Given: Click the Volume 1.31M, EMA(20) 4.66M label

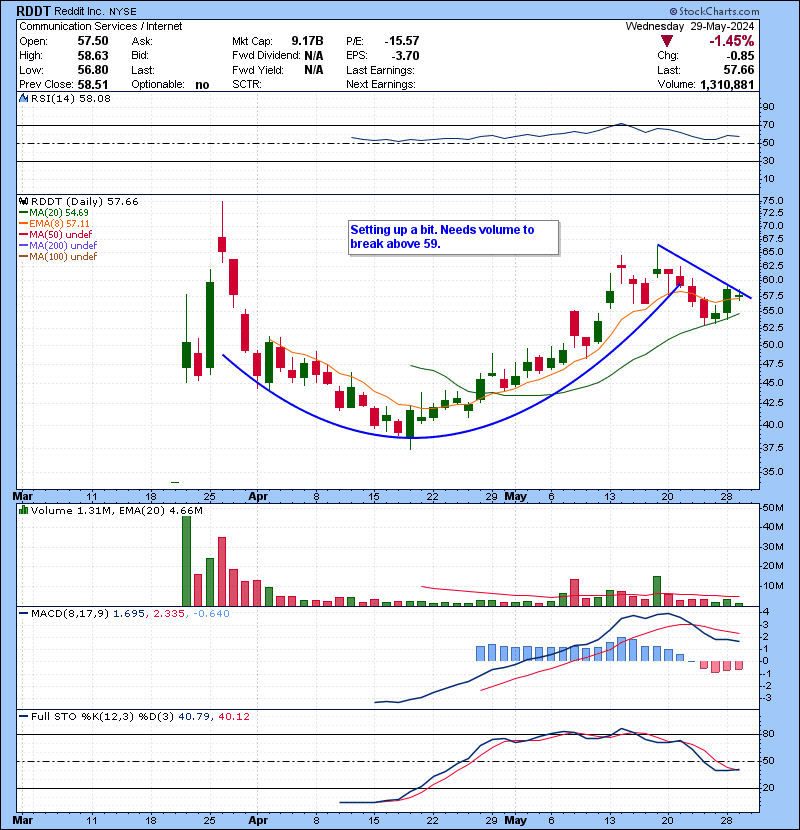Looking at the screenshot, I should (116, 510).
